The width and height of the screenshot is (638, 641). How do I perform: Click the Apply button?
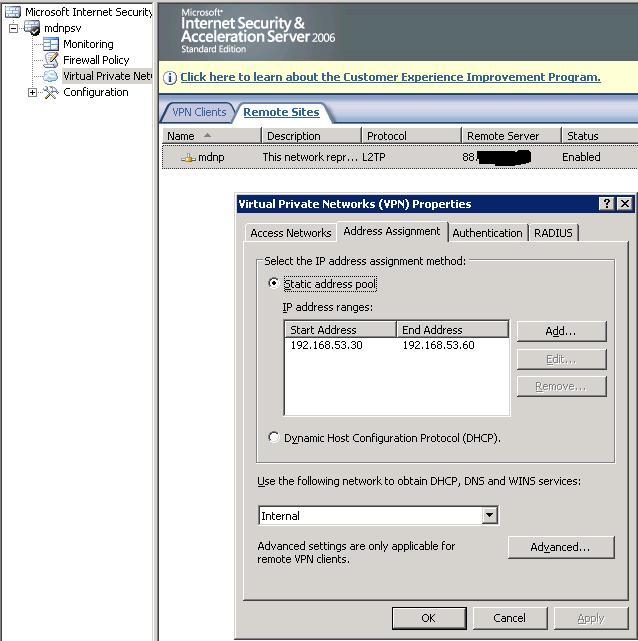coord(591,618)
